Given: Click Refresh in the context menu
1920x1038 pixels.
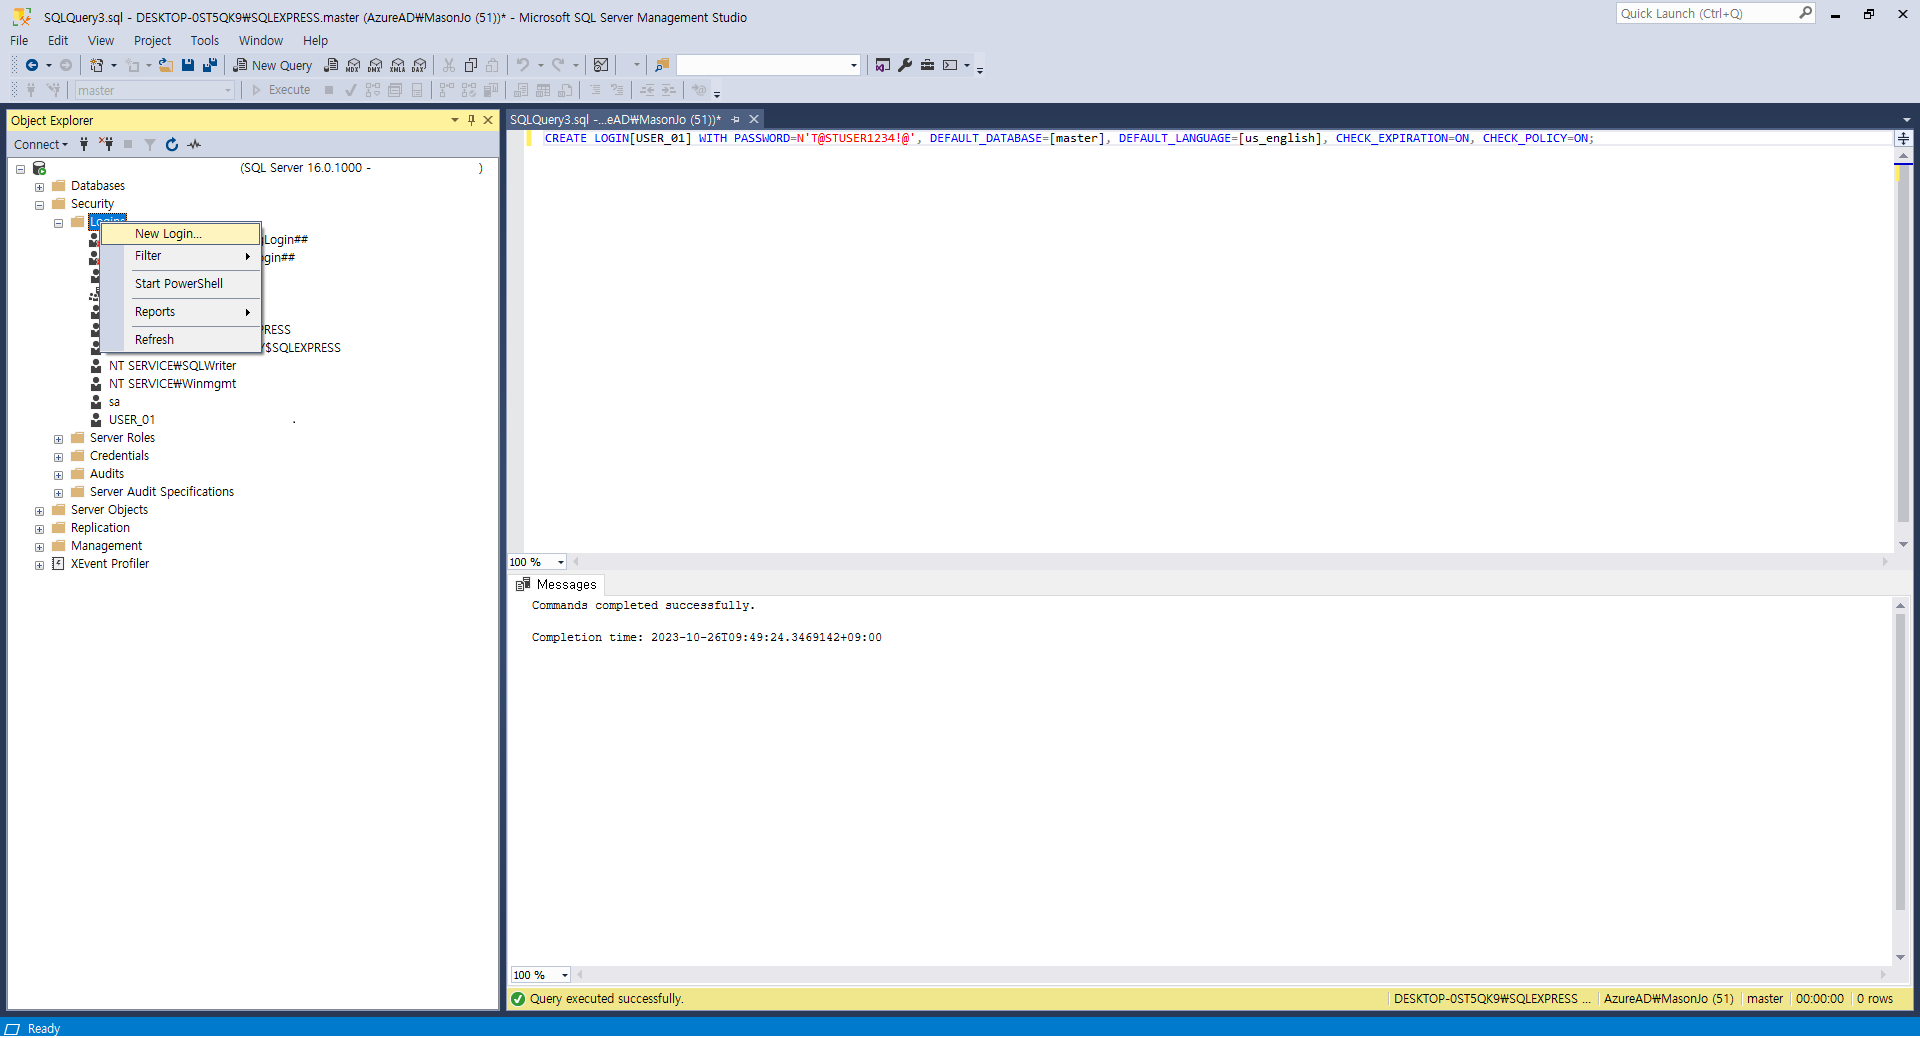Looking at the screenshot, I should [x=181, y=340].
